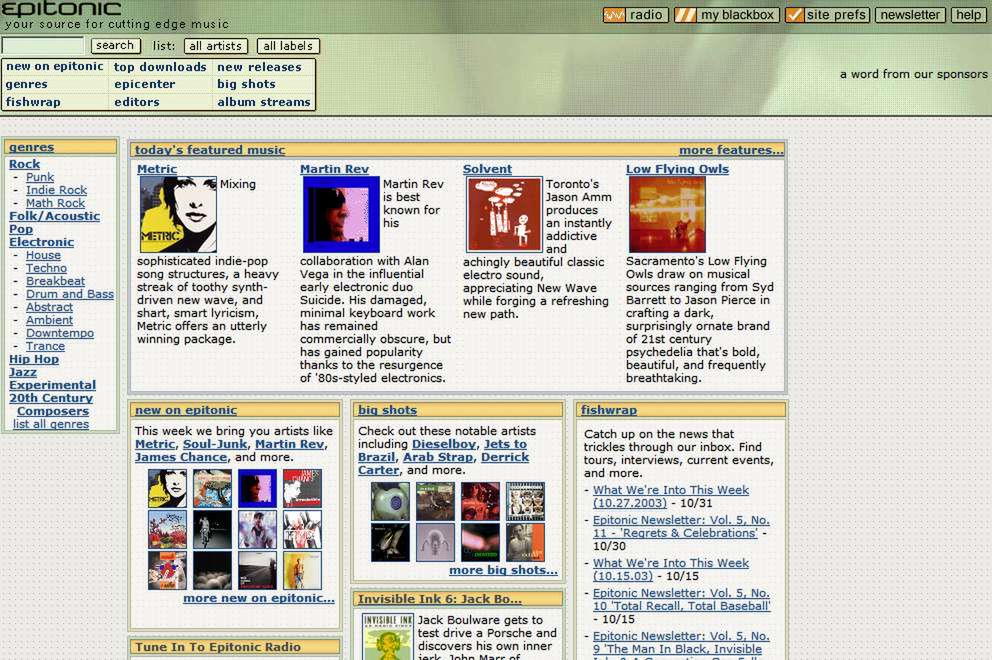The height and width of the screenshot is (660, 992).
Task: Select the Math Rock genre
Action: [x=55, y=203]
